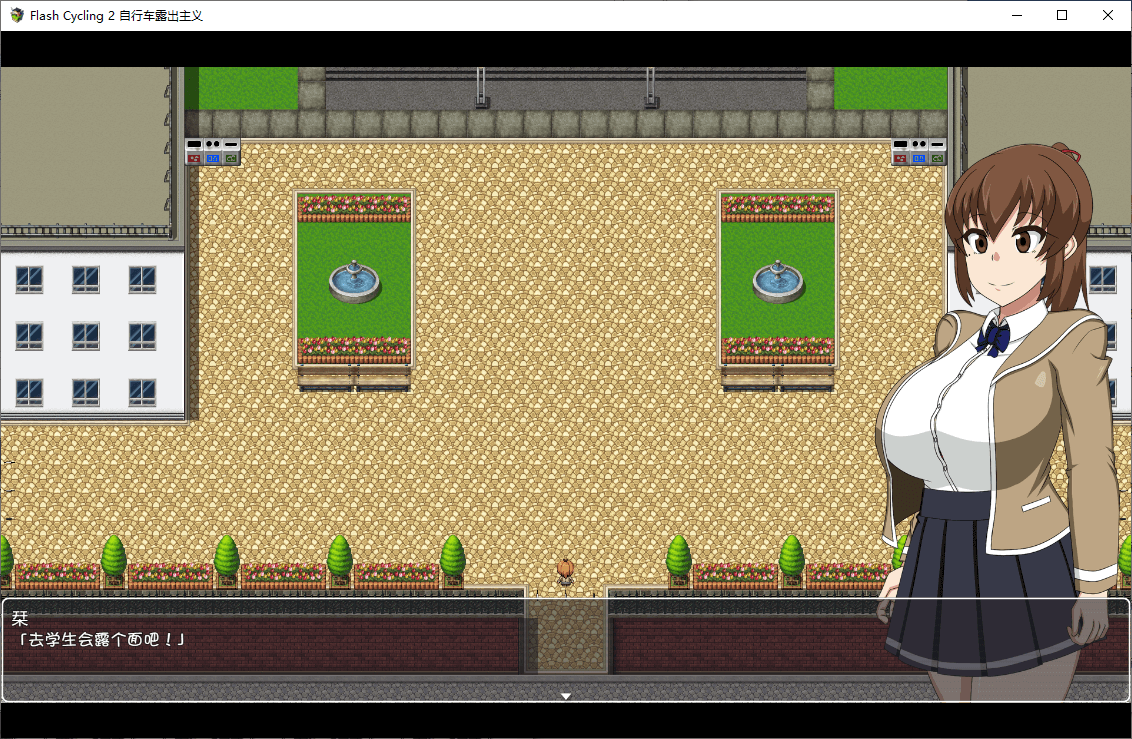Image resolution: width=1132 pixels, height=739 pixels.
Task: Click the player character sprite at the gate
Action: point(566,574)
